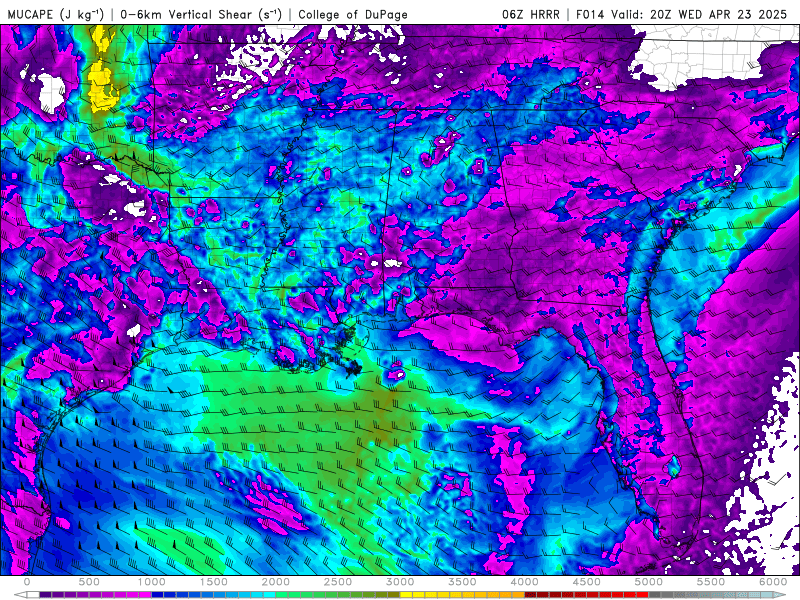Click the 0 value on the color scale
The image size is (800, 600).
(x=27, y=582)
